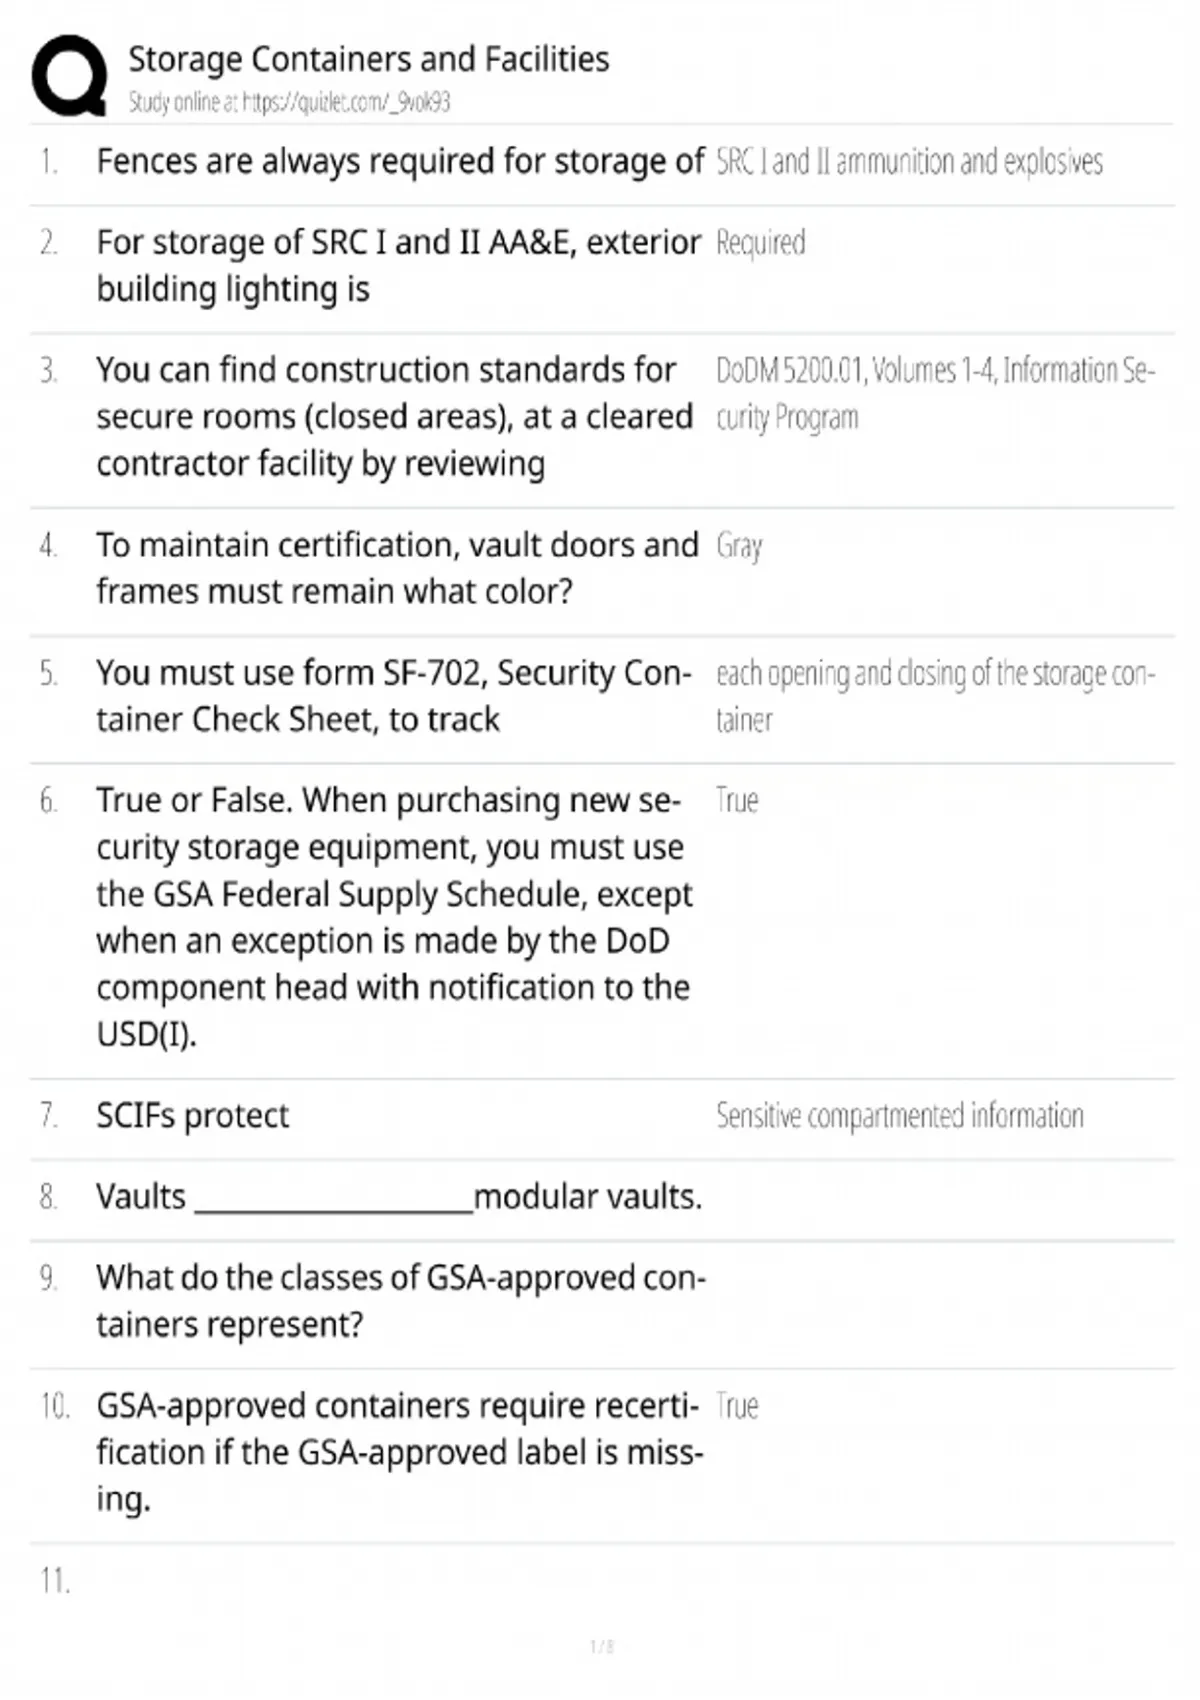The width and height of the screenshot is (1200, 1700).
Task: Click question 5 about form SF-702
Action: (393, 696)
